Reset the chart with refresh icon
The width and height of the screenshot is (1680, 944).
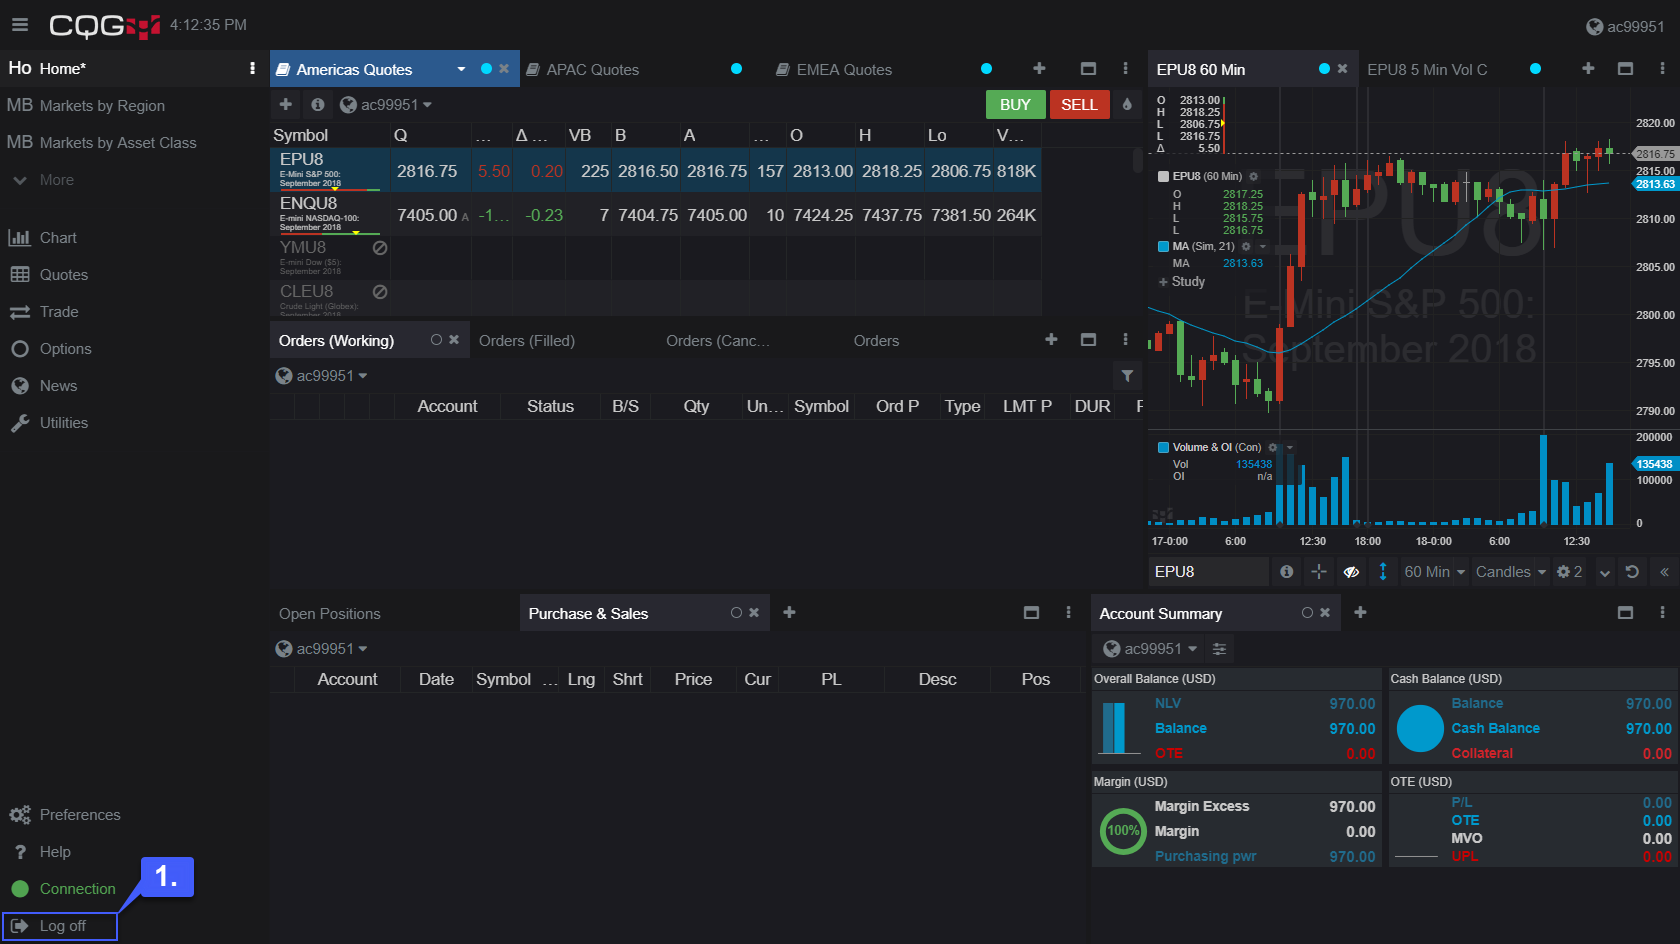(1632, 572)
